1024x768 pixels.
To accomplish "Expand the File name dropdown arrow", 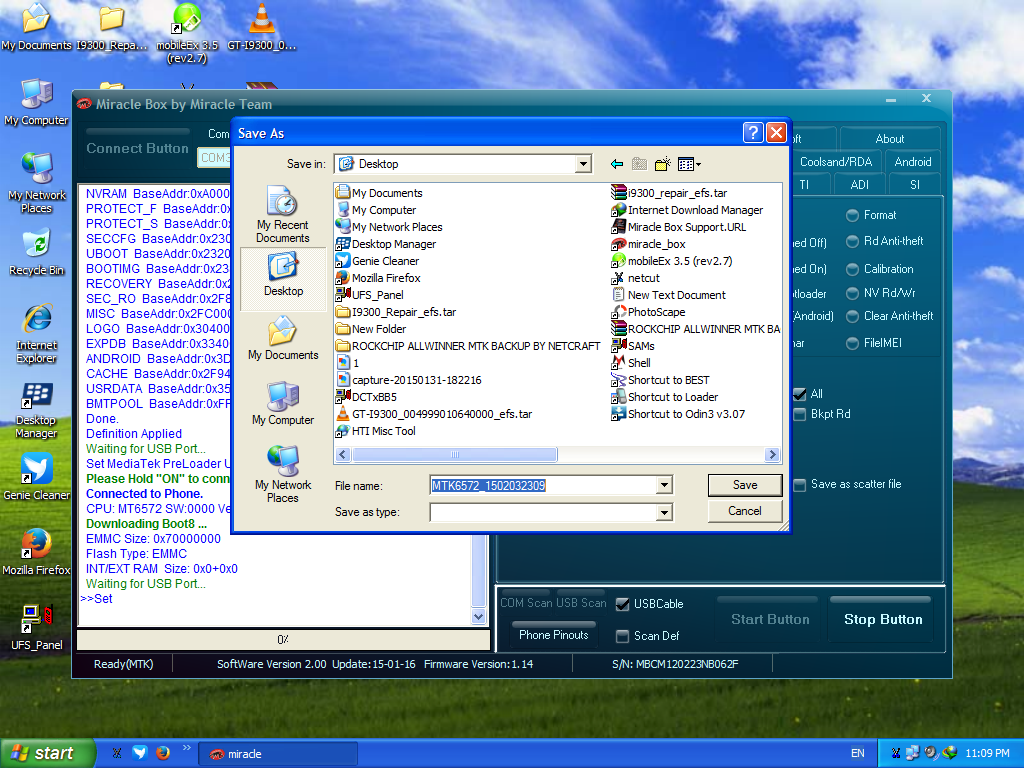I will click(664, 485).
